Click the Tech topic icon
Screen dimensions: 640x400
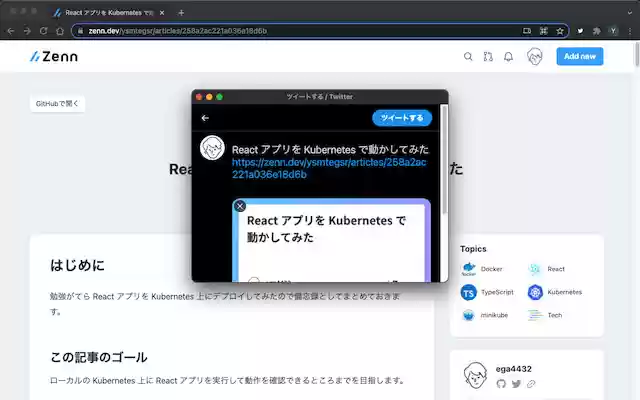point(535,315)
